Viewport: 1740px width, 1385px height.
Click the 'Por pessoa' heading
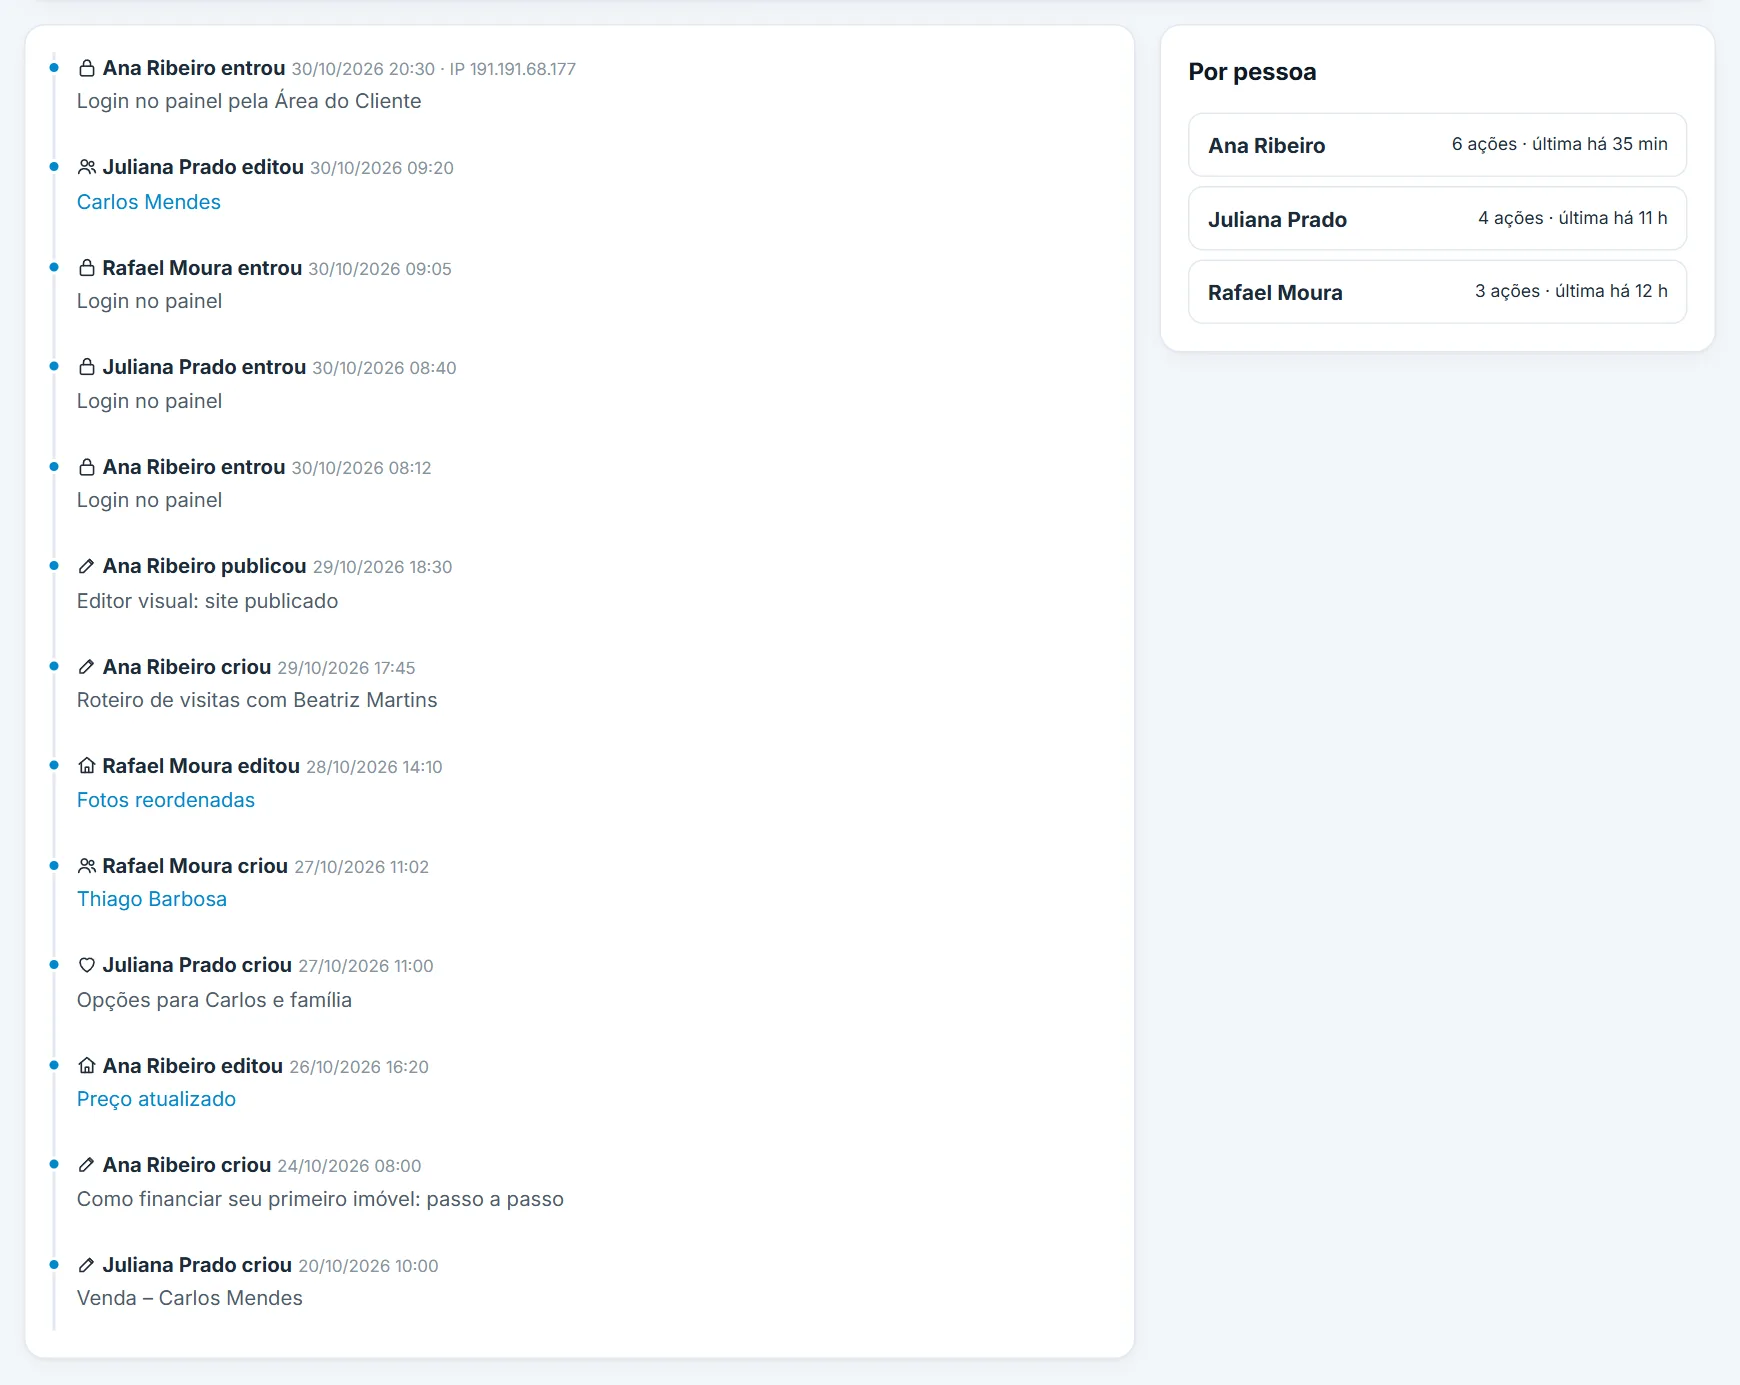(1252, 72)
